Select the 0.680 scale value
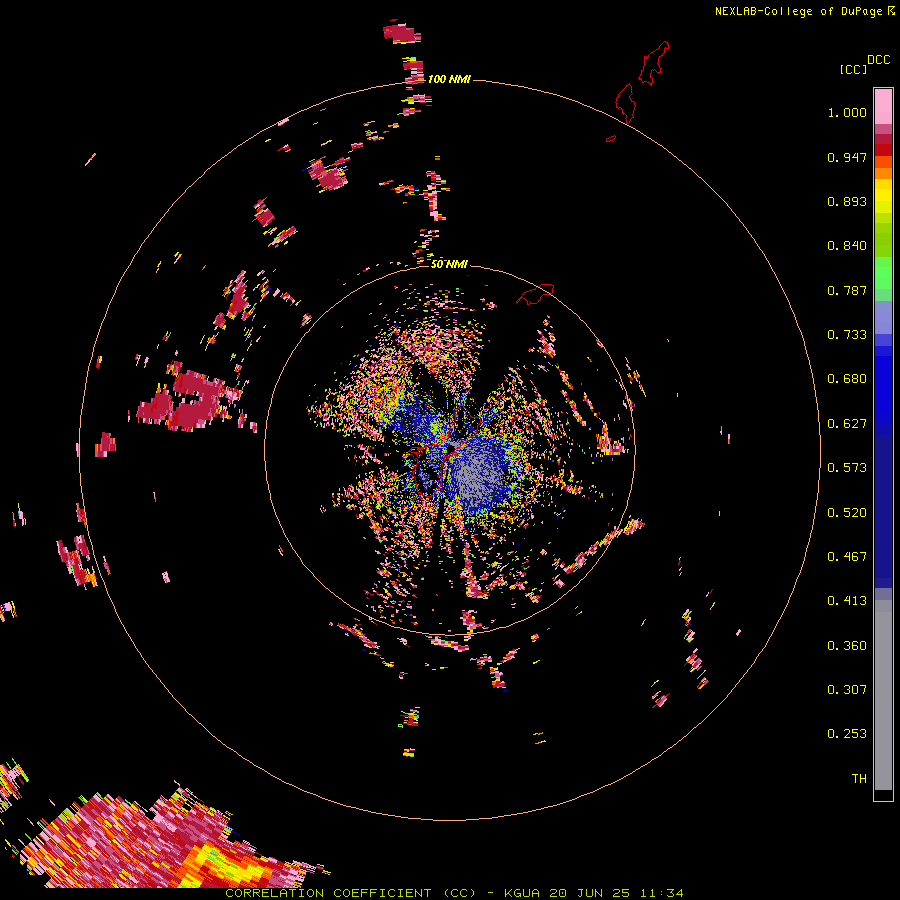Image resolution: width=900 pixels, height=900 pixels. 847,379
